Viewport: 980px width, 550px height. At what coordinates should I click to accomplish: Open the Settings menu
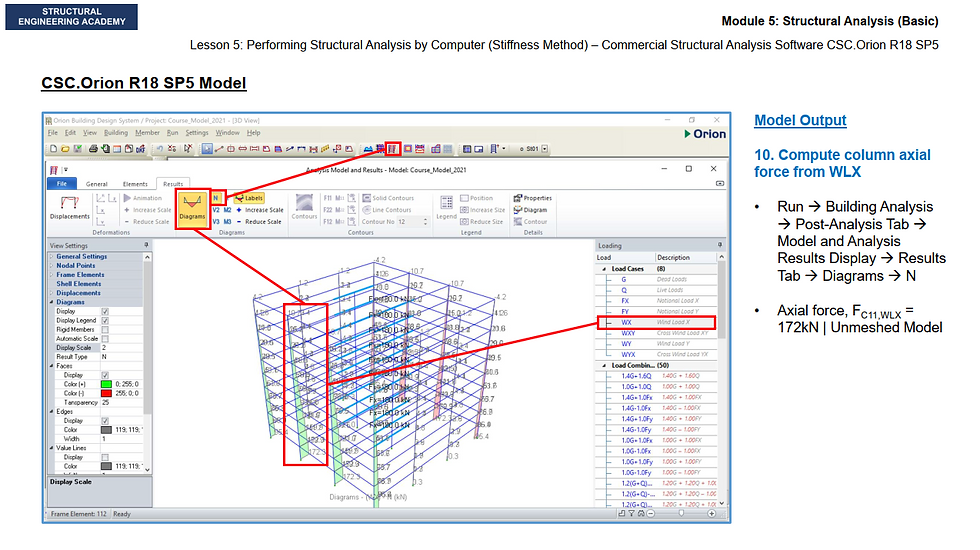197,132
